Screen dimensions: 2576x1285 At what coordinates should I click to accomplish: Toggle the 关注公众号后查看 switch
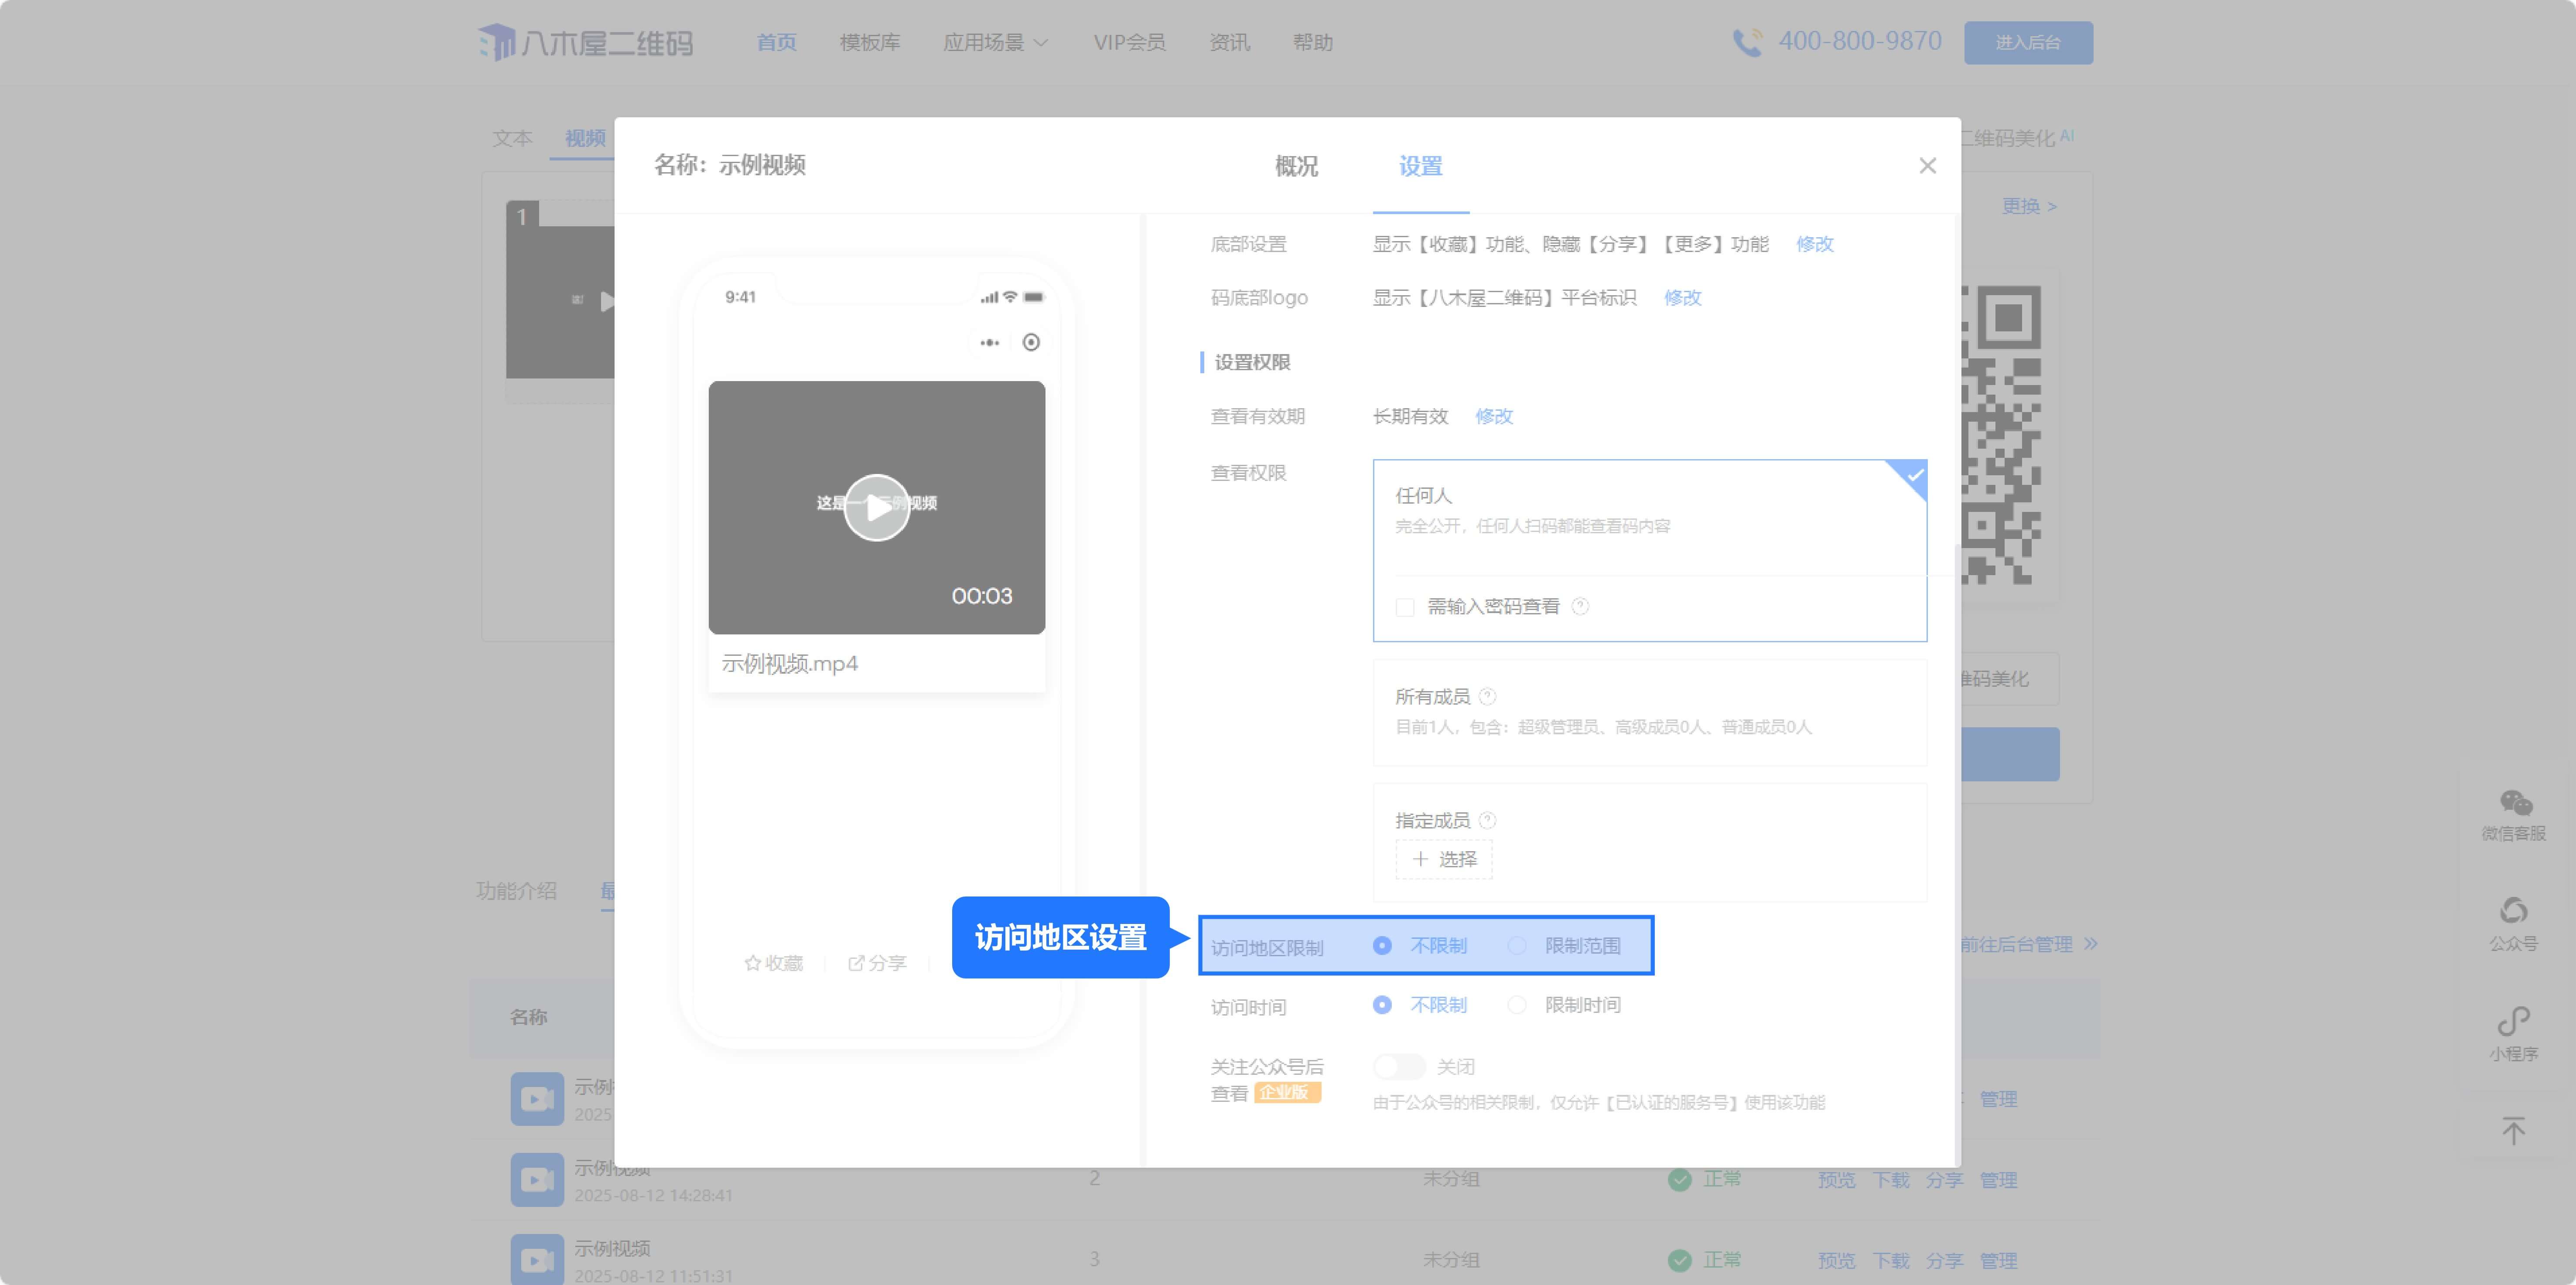coord(1399,1067)
